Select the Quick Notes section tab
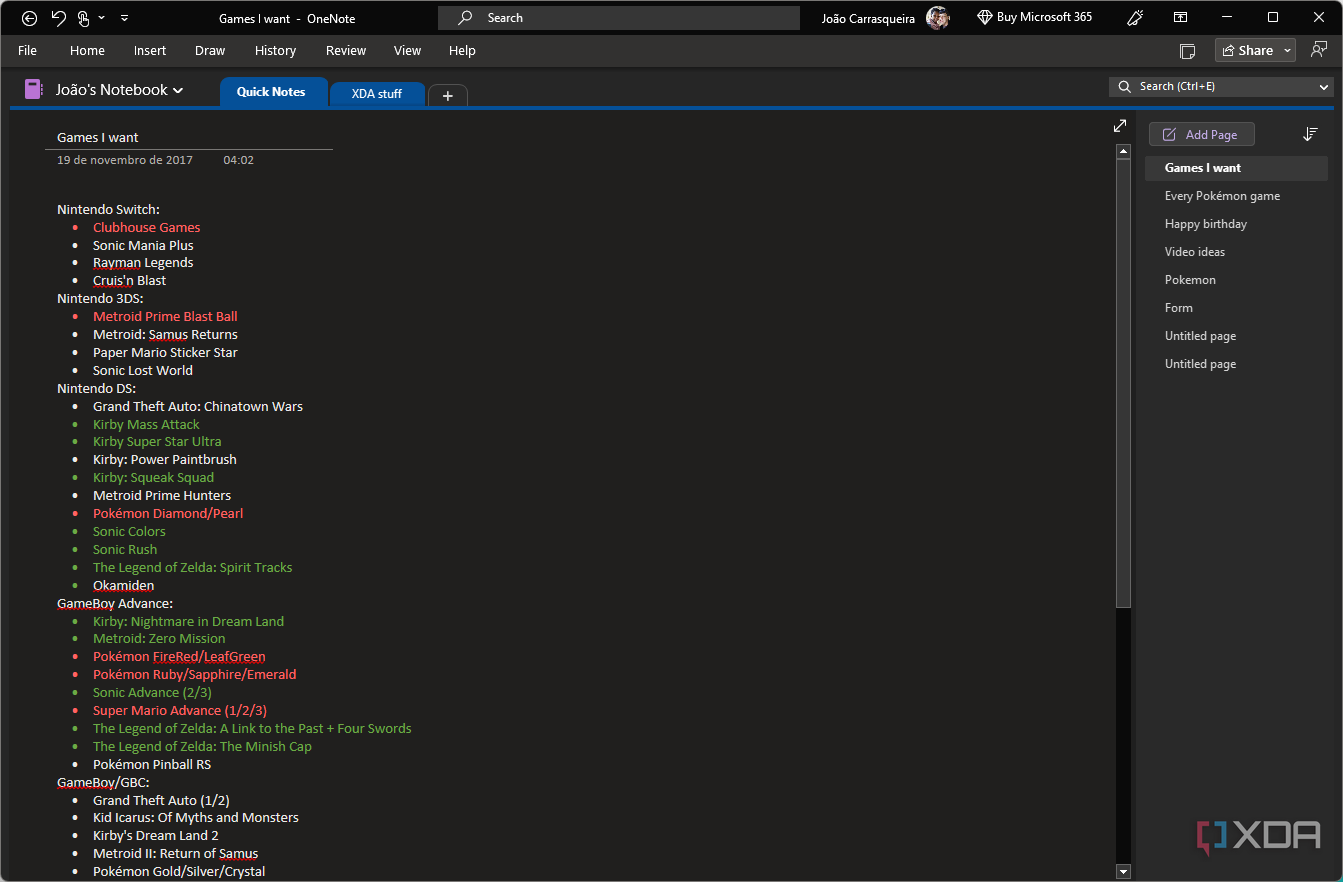This screenshot has width=1343, height=882. point(272,92)
